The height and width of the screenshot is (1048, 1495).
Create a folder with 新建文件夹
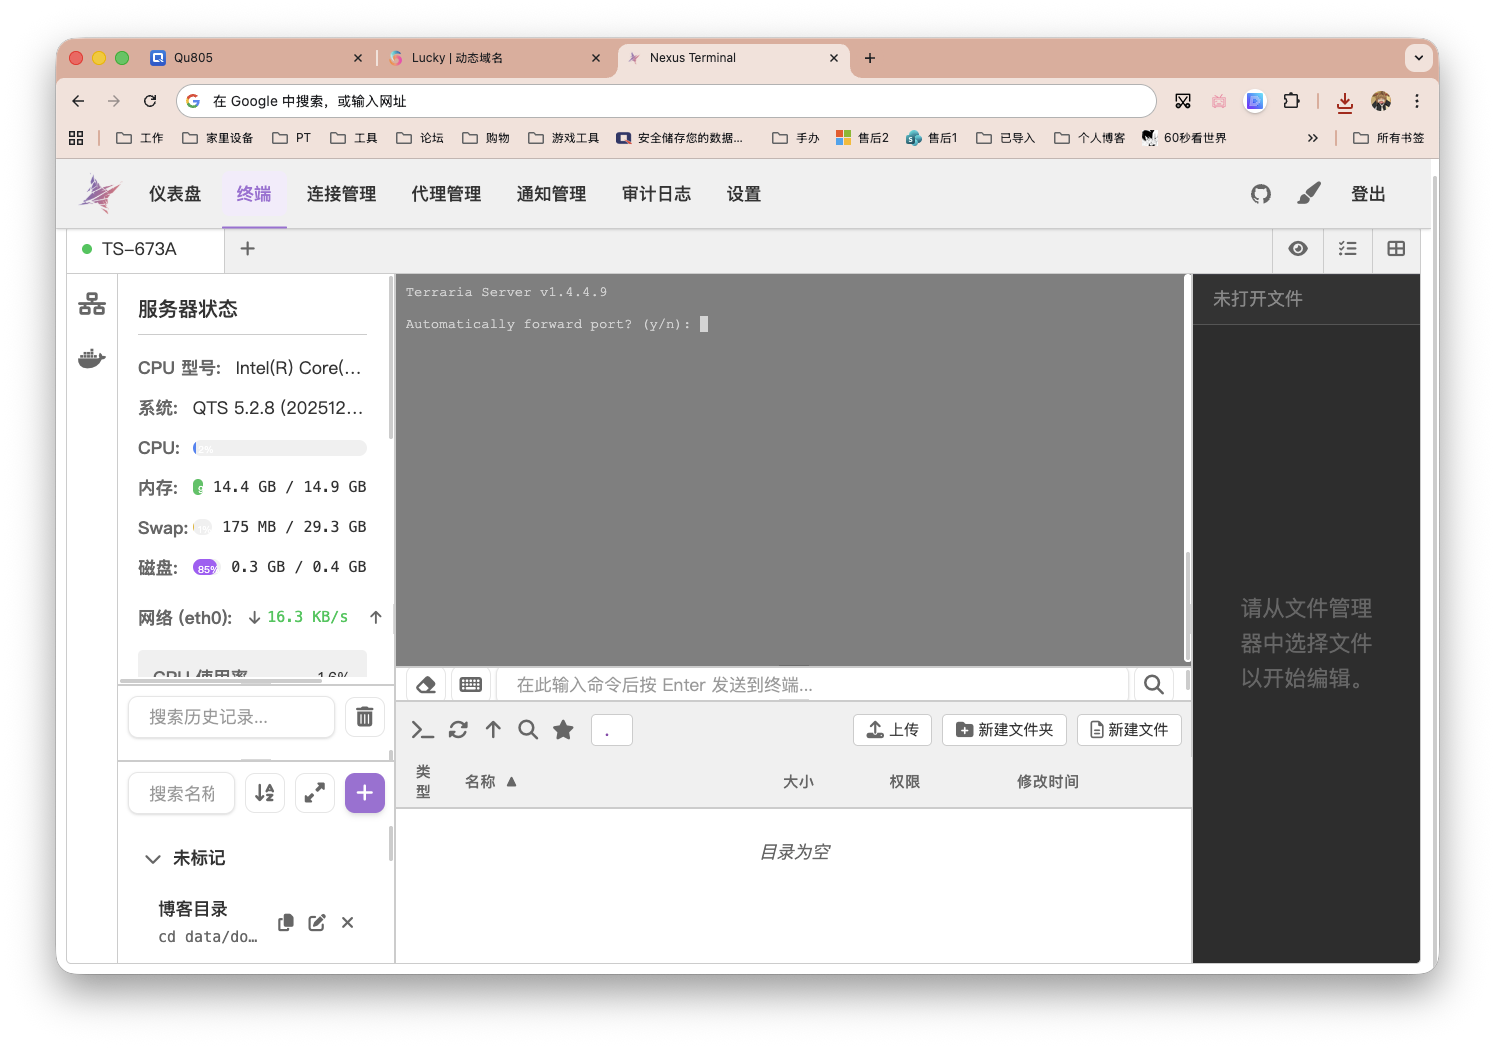1004,730
